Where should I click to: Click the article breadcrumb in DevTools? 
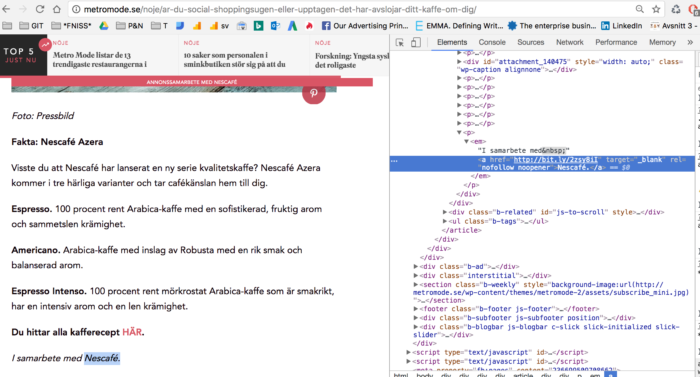(523, 374)
